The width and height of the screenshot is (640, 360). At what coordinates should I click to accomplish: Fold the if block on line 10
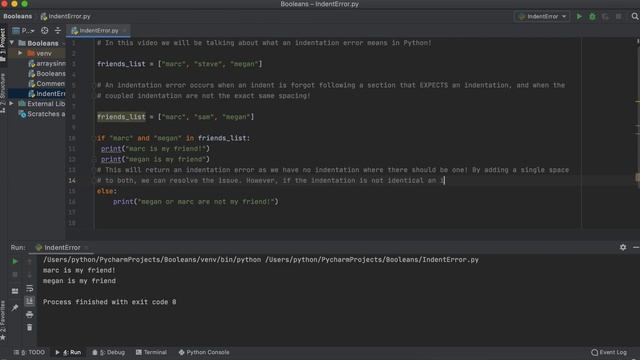[94, 138]
